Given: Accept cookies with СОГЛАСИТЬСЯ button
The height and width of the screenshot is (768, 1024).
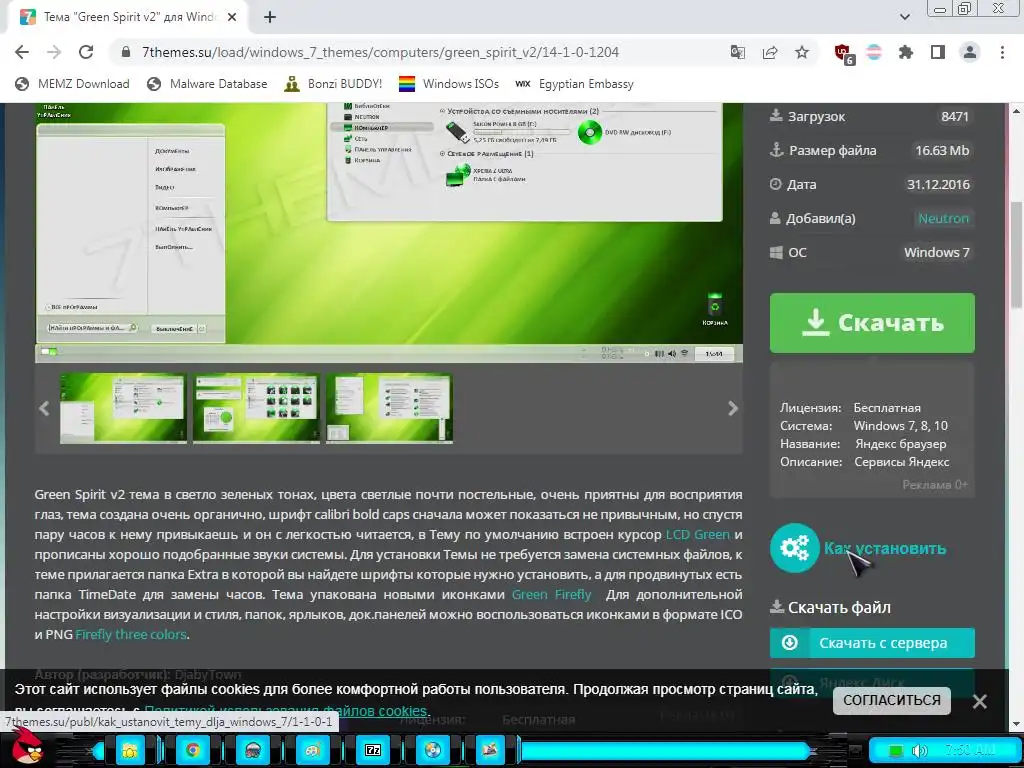Looking at the screenshot, I should 891,700.
